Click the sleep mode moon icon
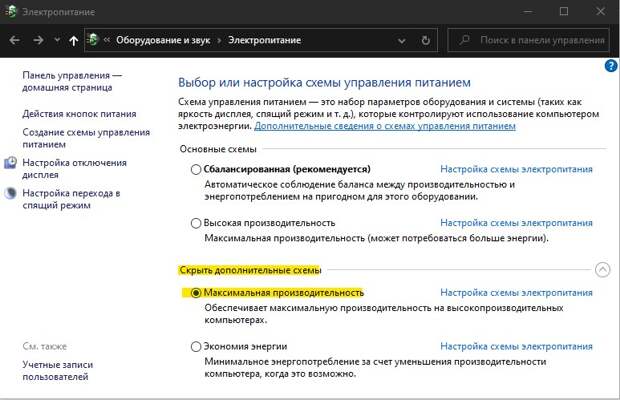Image resolution: width=620 pixels, height=400 pixels. pos(10,193)
